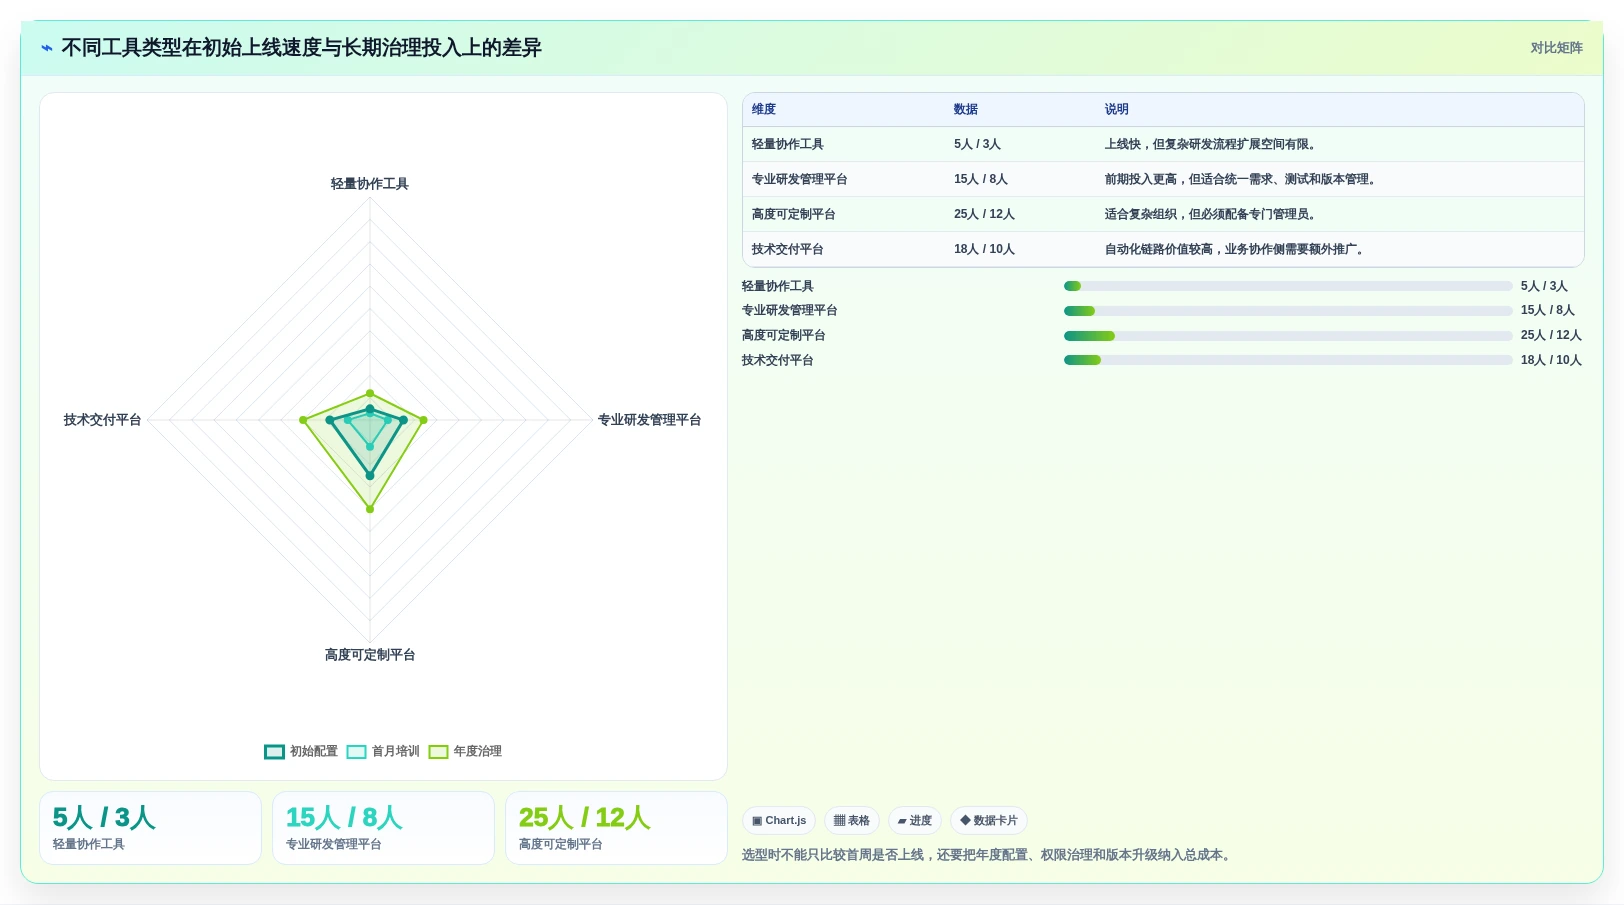Click the 对比矩阵 label in header
This screenshot has width=1624, height=905.
coord(1556,48)
